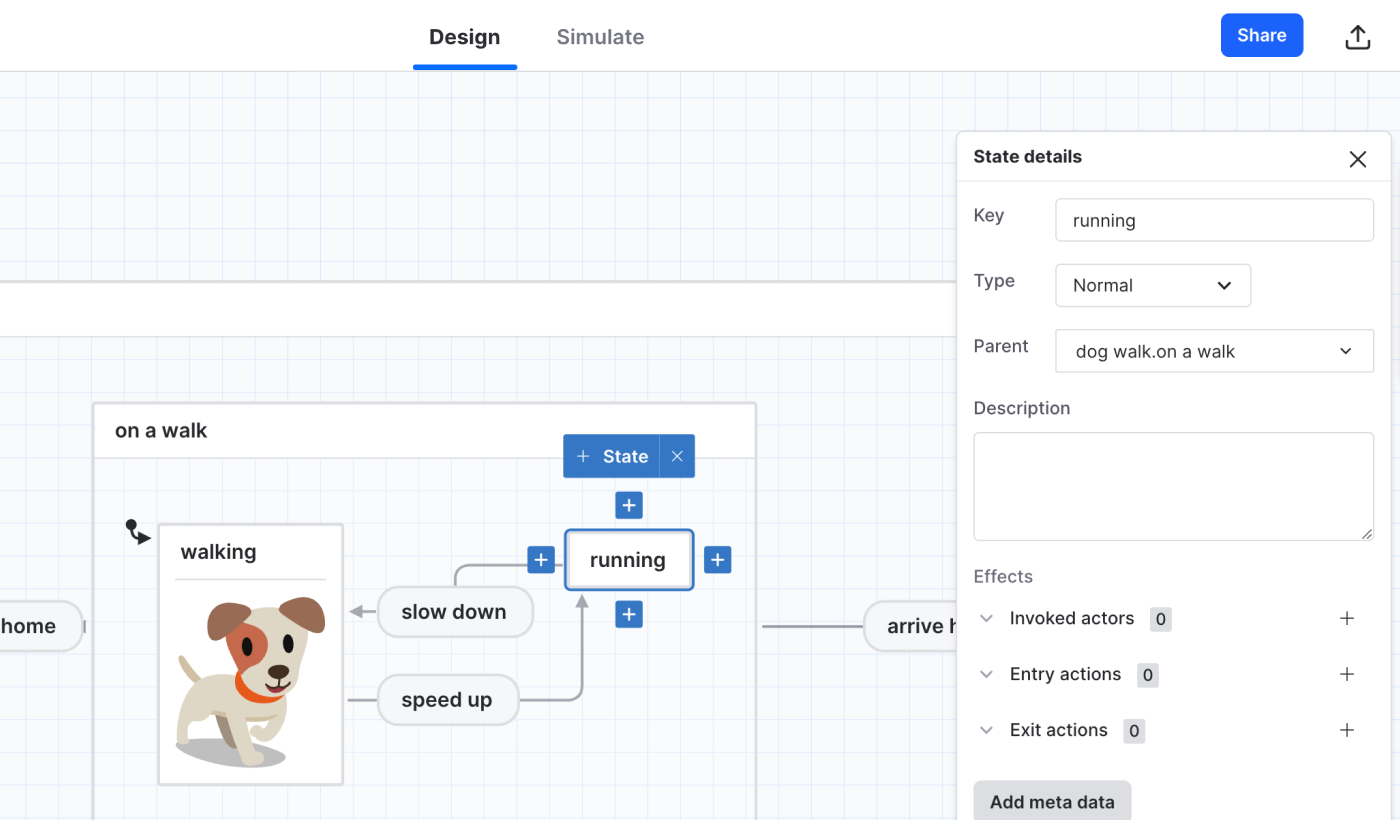Select the speed up transition
Screen dimensions: 1400x820
[x=447, y=700]
